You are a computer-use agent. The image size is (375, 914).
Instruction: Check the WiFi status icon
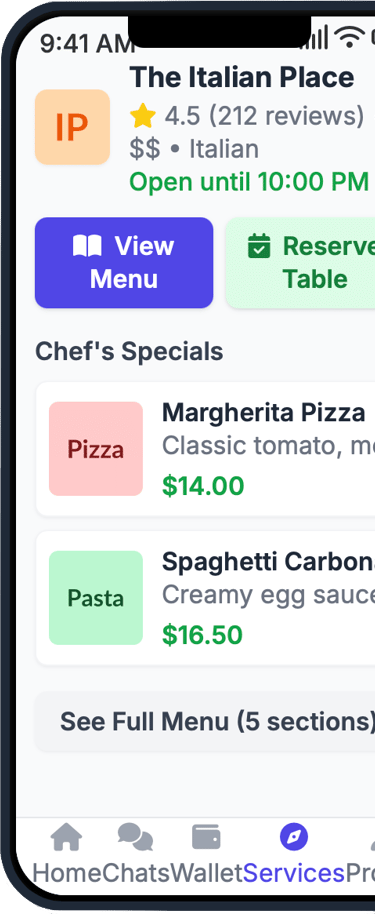point(349,36)
